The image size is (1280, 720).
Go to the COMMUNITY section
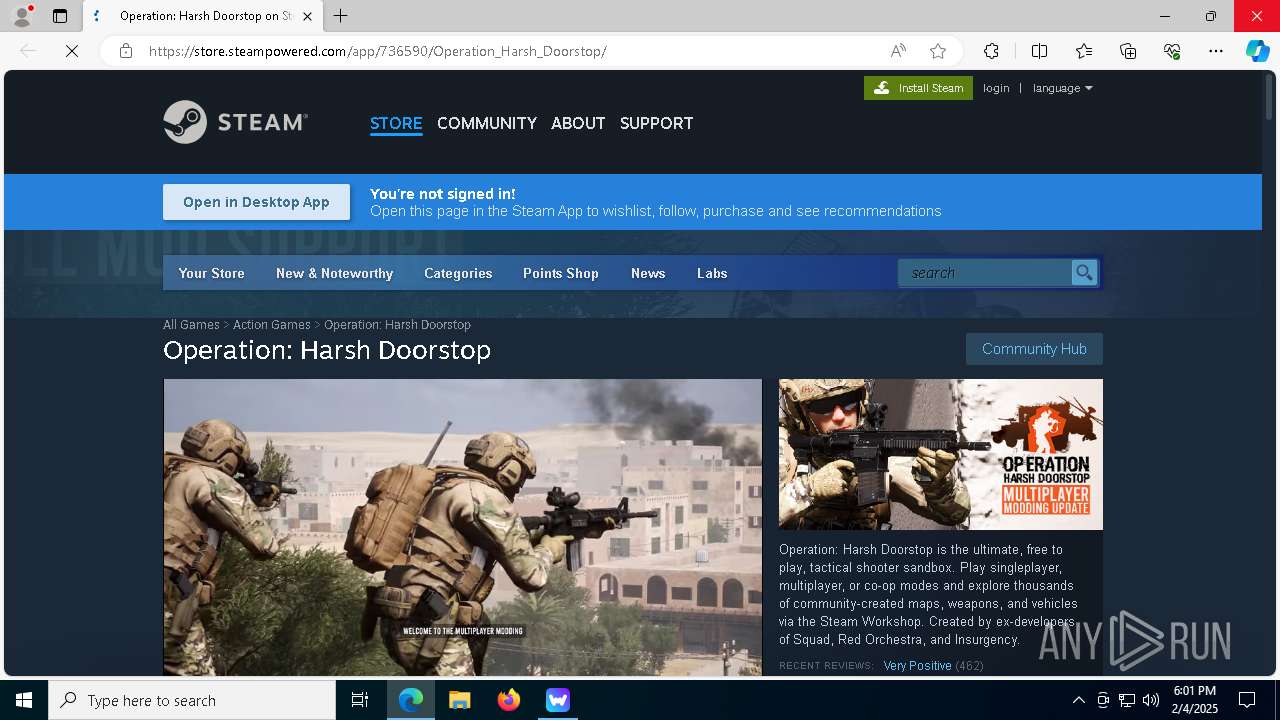click(487, 123)
